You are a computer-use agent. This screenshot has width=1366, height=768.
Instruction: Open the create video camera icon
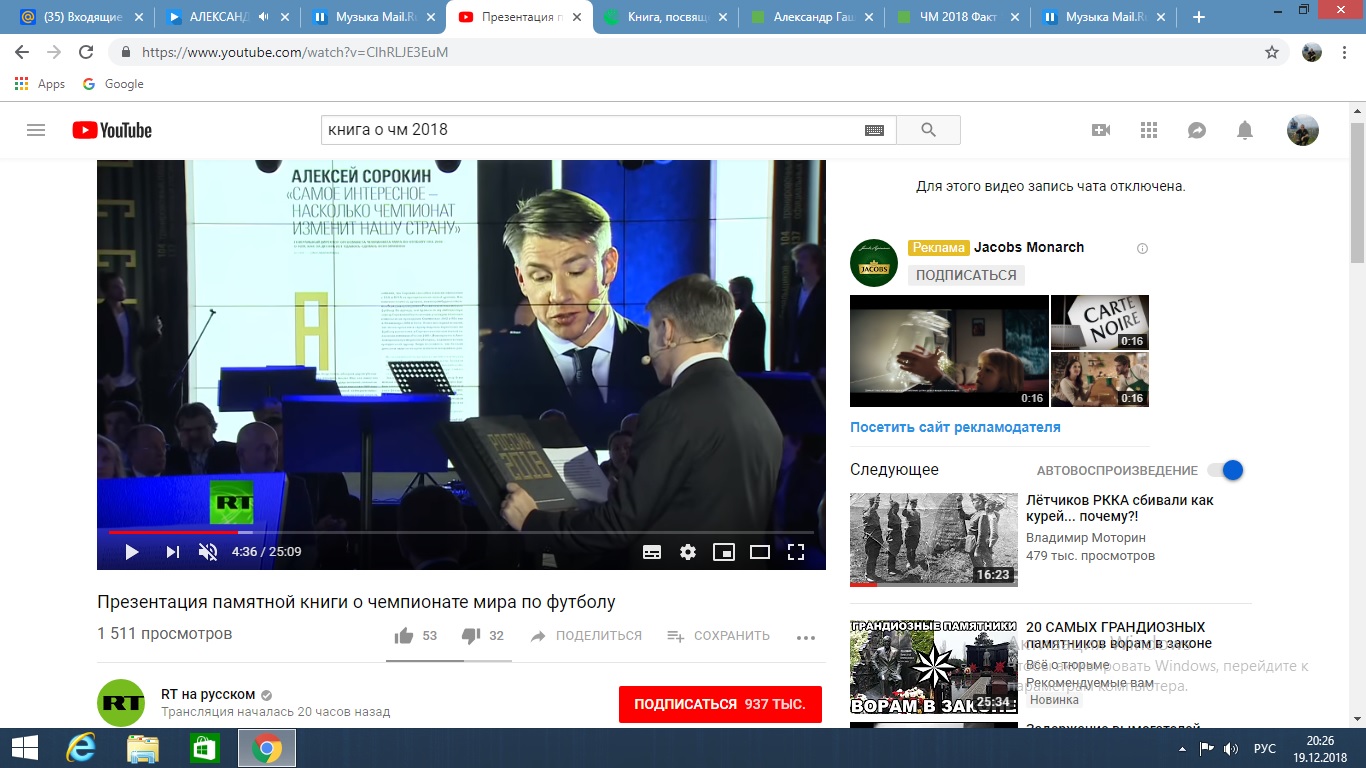(x=1101, y=130)
